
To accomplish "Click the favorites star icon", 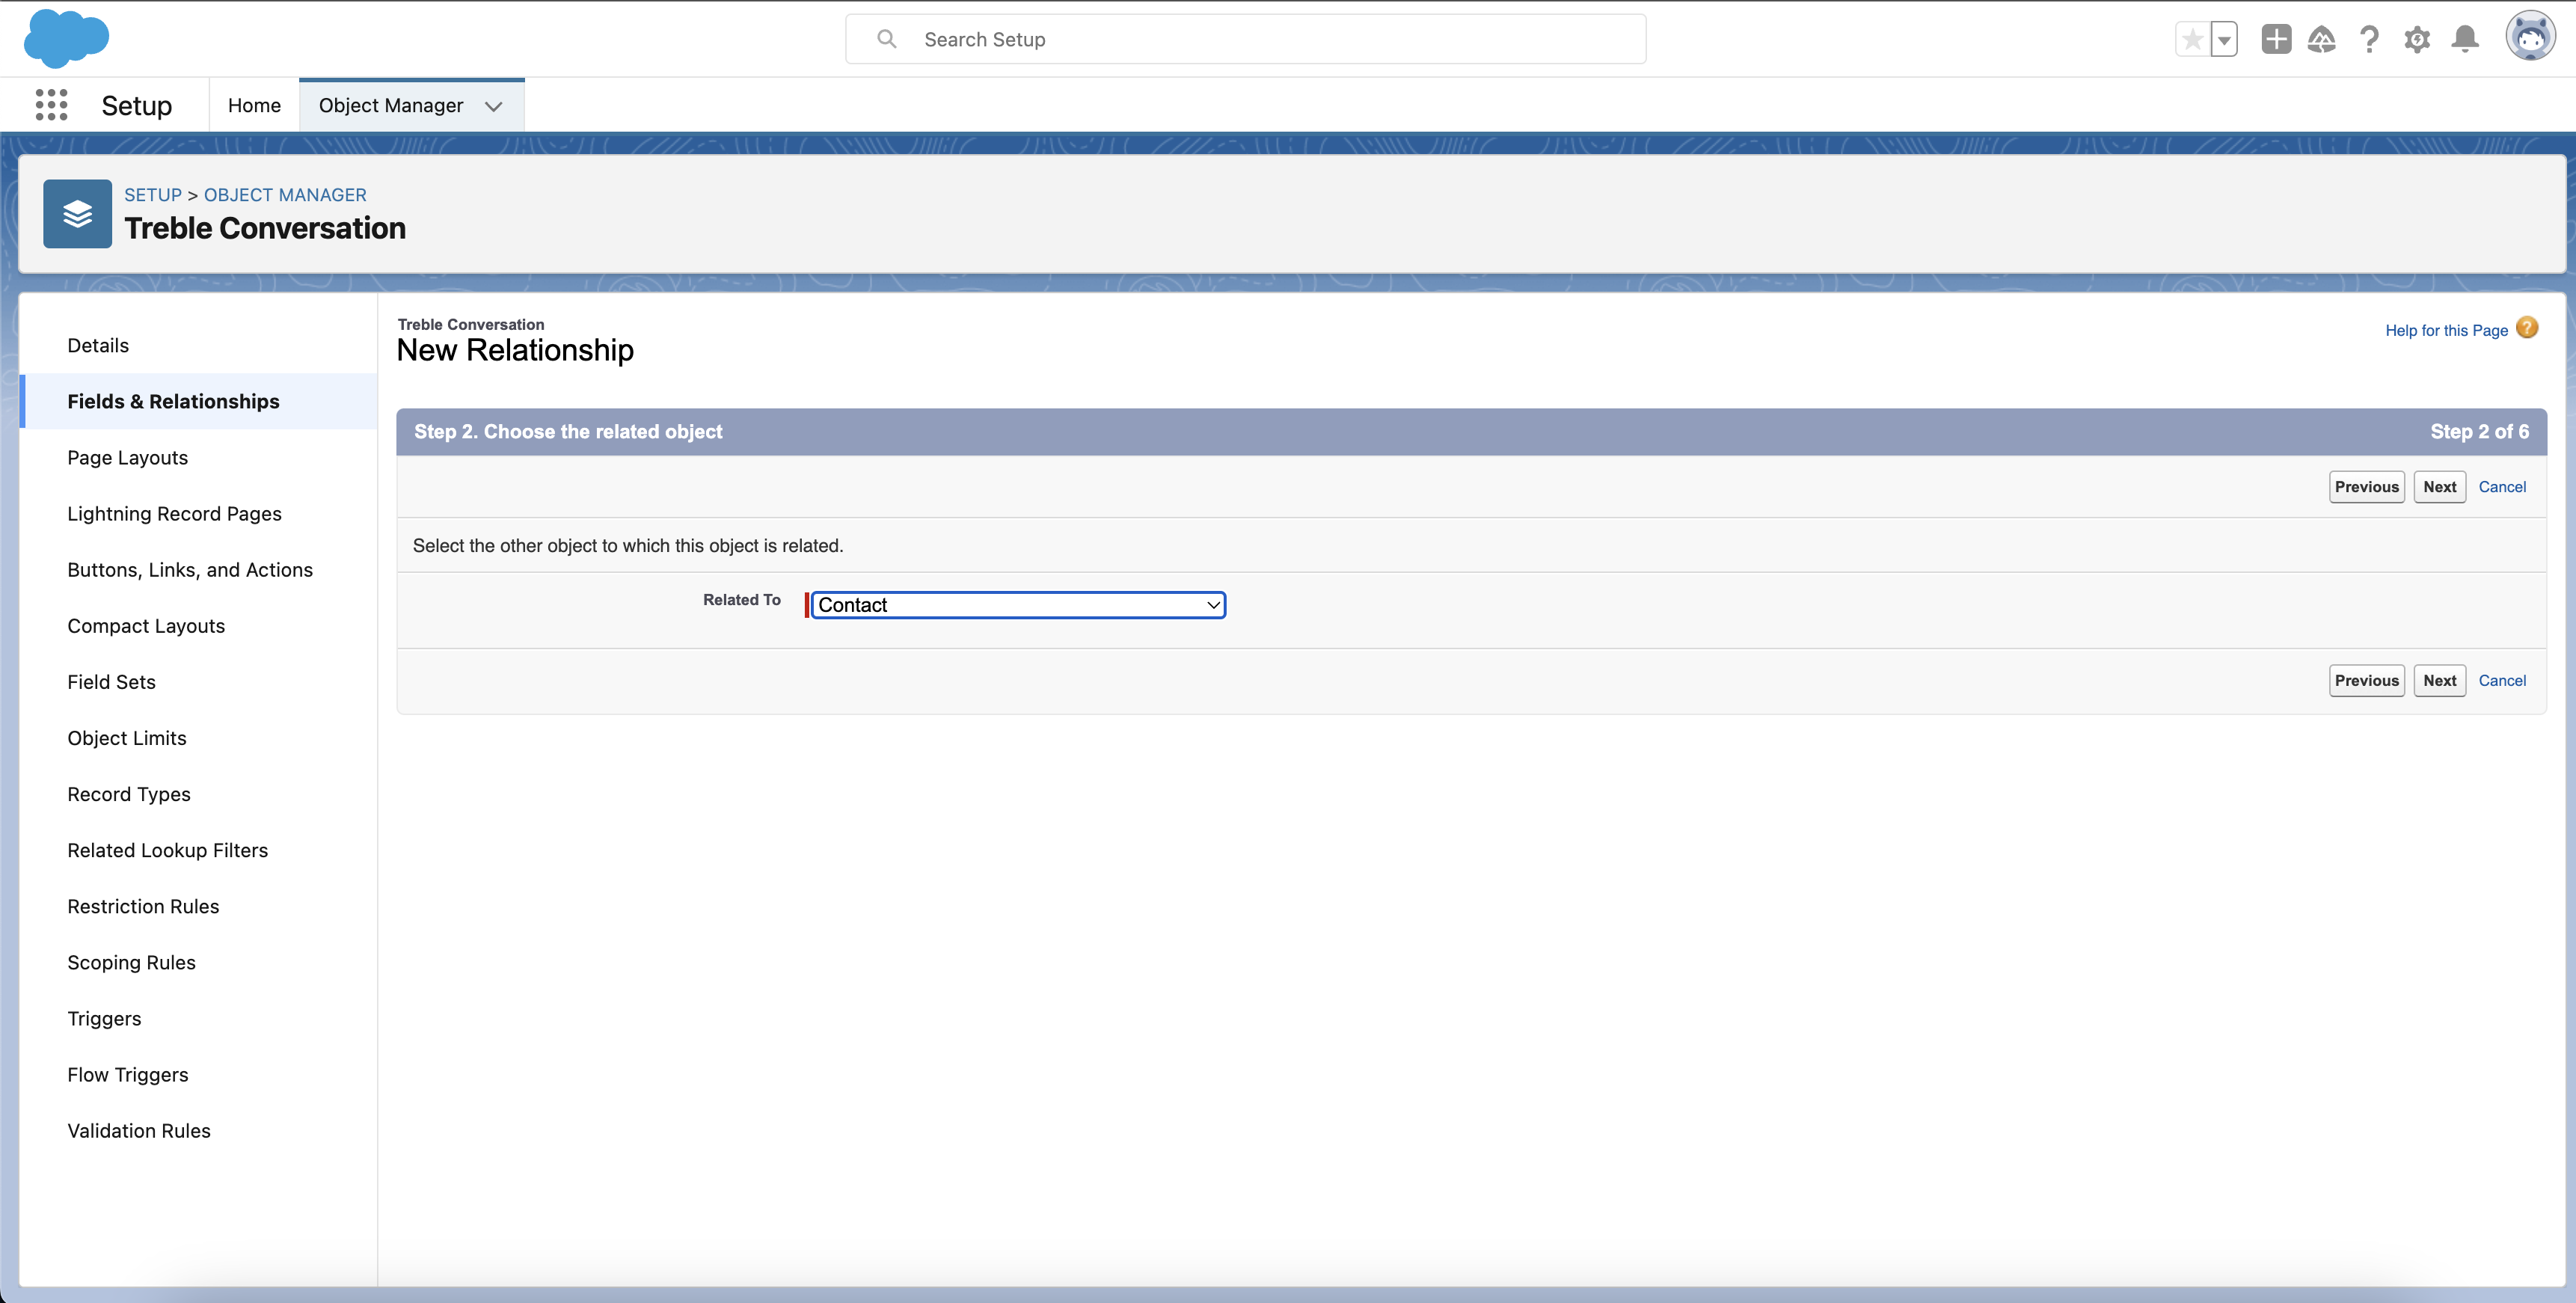I will click(x=2192, y=40).
